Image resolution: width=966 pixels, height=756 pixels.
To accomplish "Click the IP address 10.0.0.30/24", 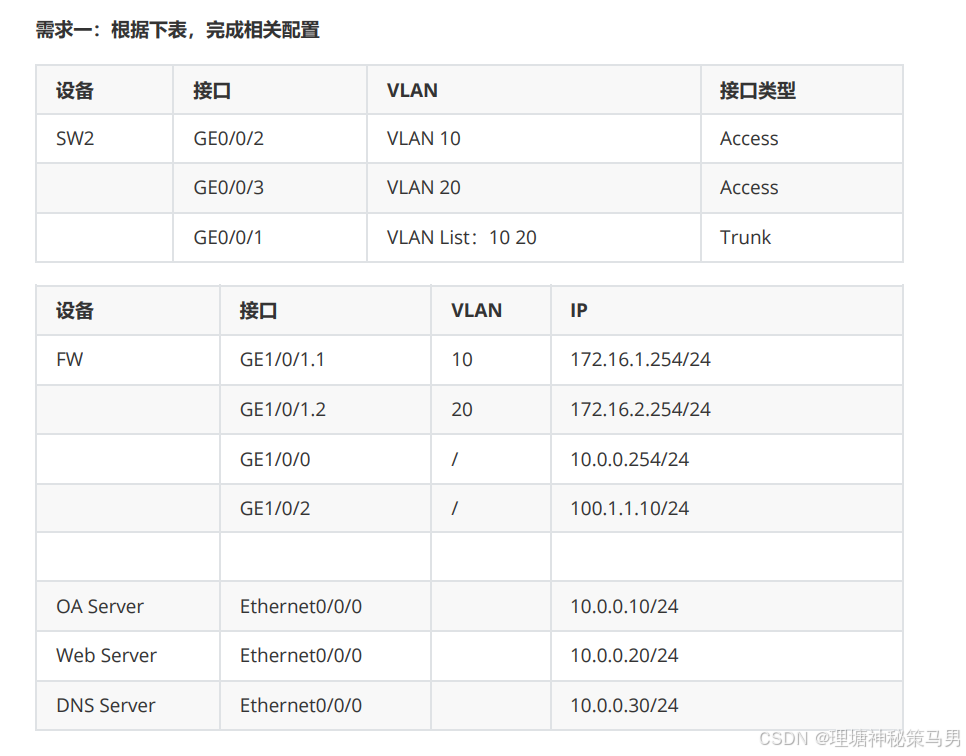I will tap(624, 705).
